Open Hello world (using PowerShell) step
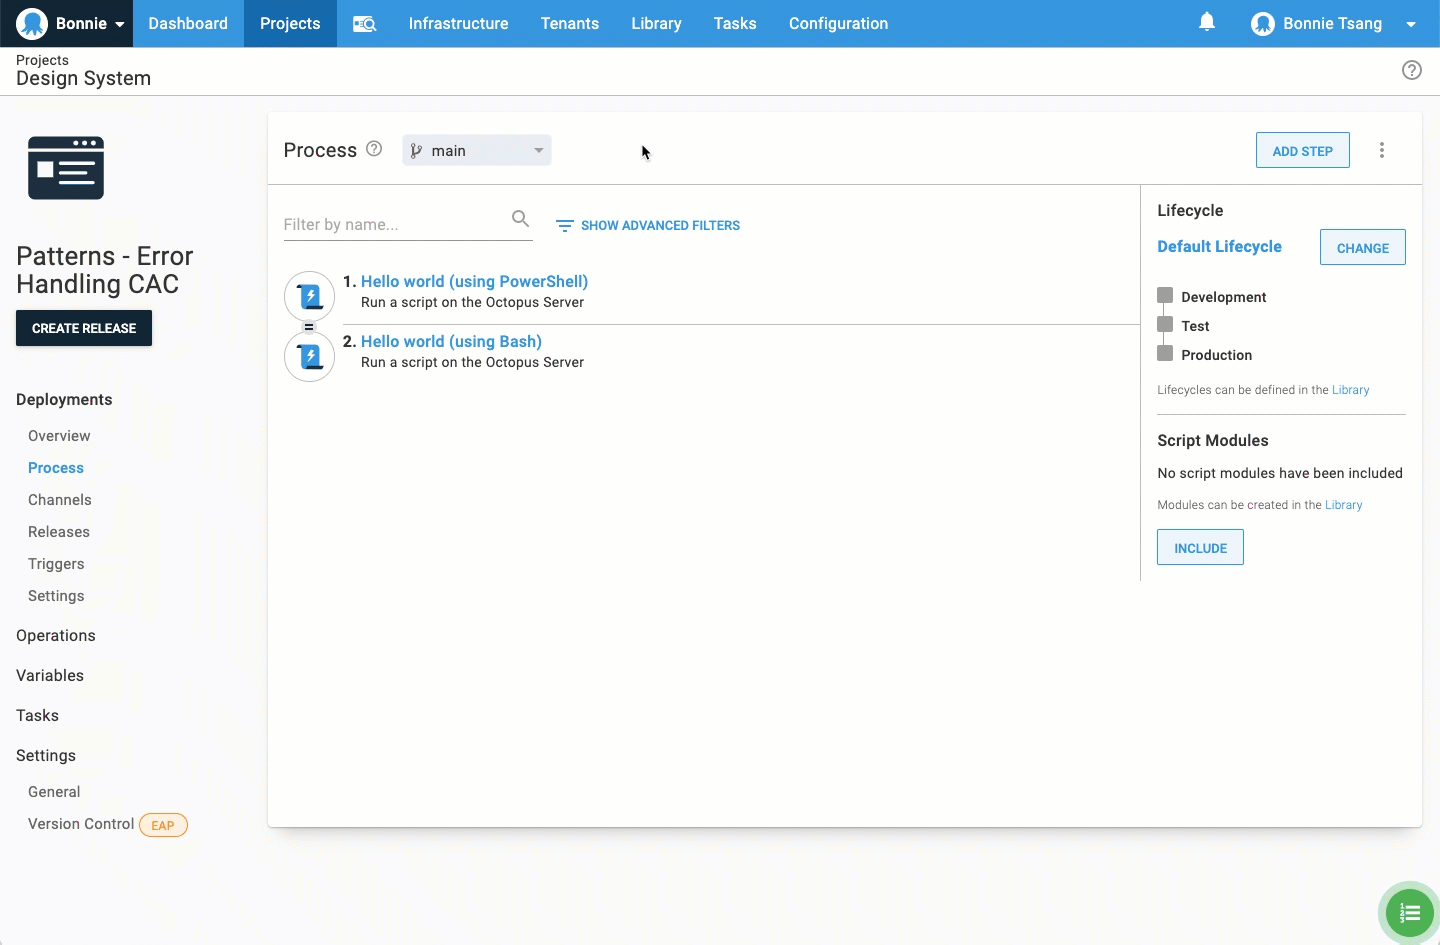The image size is (1440, 945). 474,281
